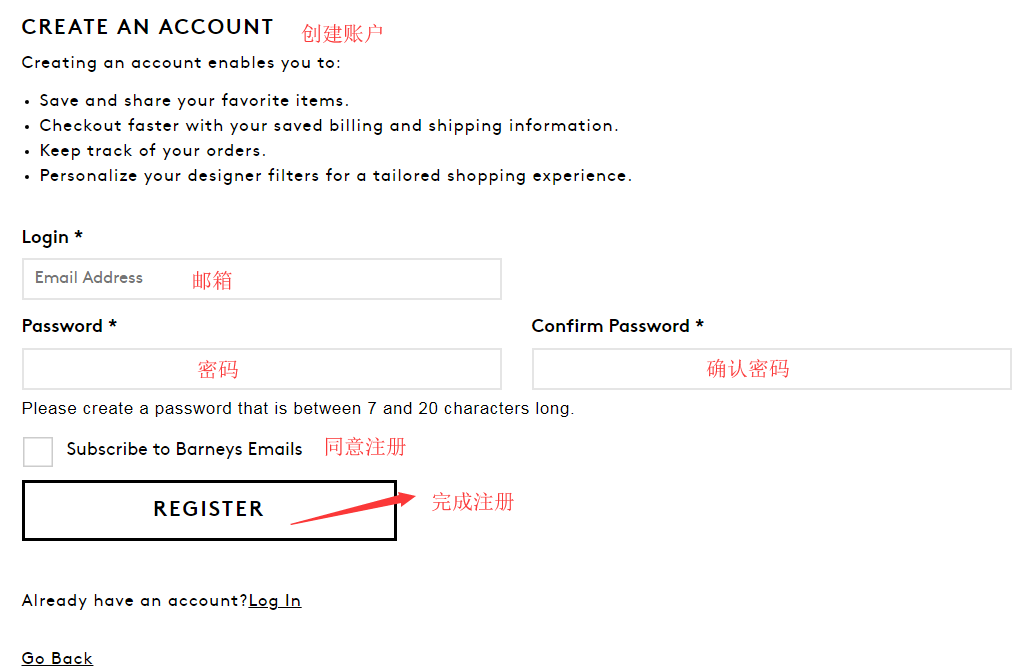The height and width of the screenshot is (672, 1020).
Task: Click "Save and share your favorite items" bullet
Action: (194, 101)
